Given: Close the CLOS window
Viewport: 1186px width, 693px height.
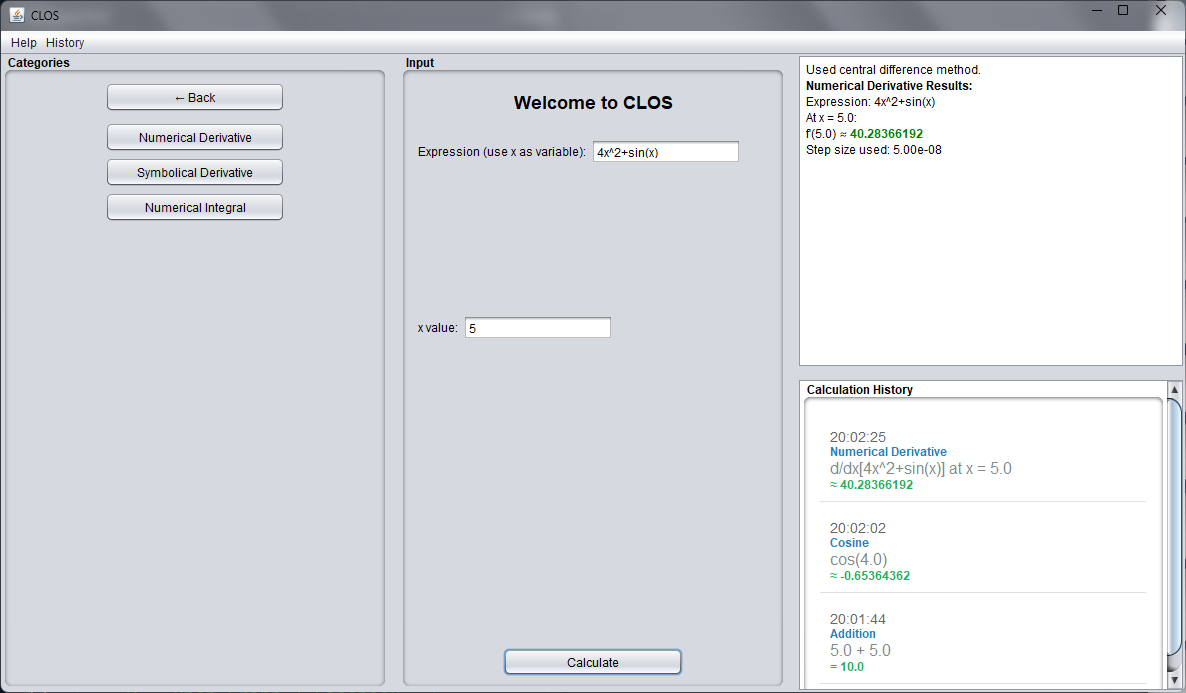Looking at the screenshot, I should pyautogui.click(x=1160, y=11).
